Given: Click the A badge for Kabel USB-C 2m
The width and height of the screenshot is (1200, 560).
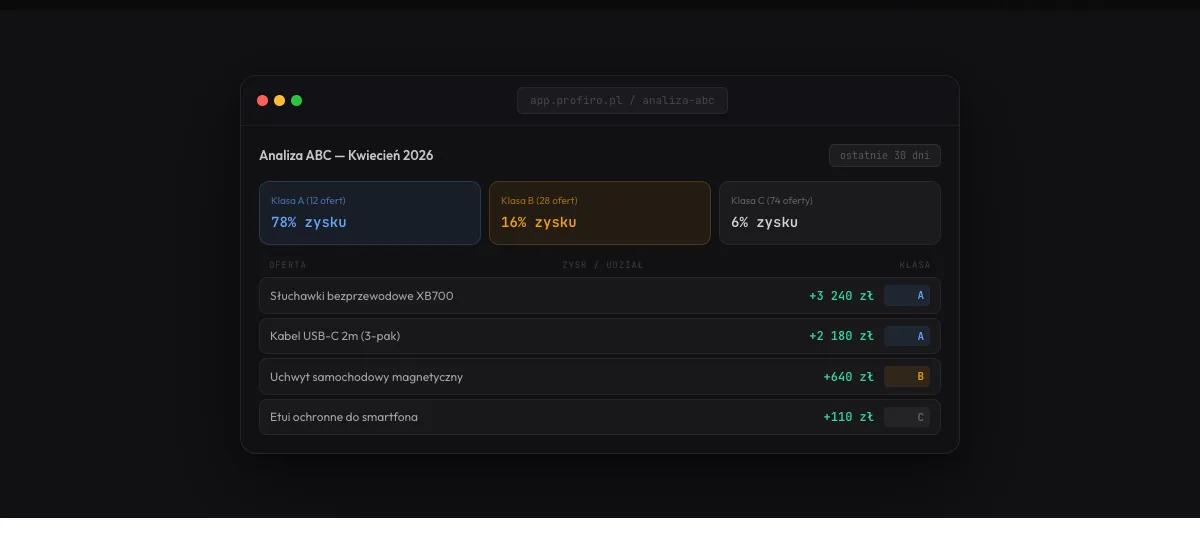Looking at the screenshot, I should pyautogui.click(x=907, y=336).
